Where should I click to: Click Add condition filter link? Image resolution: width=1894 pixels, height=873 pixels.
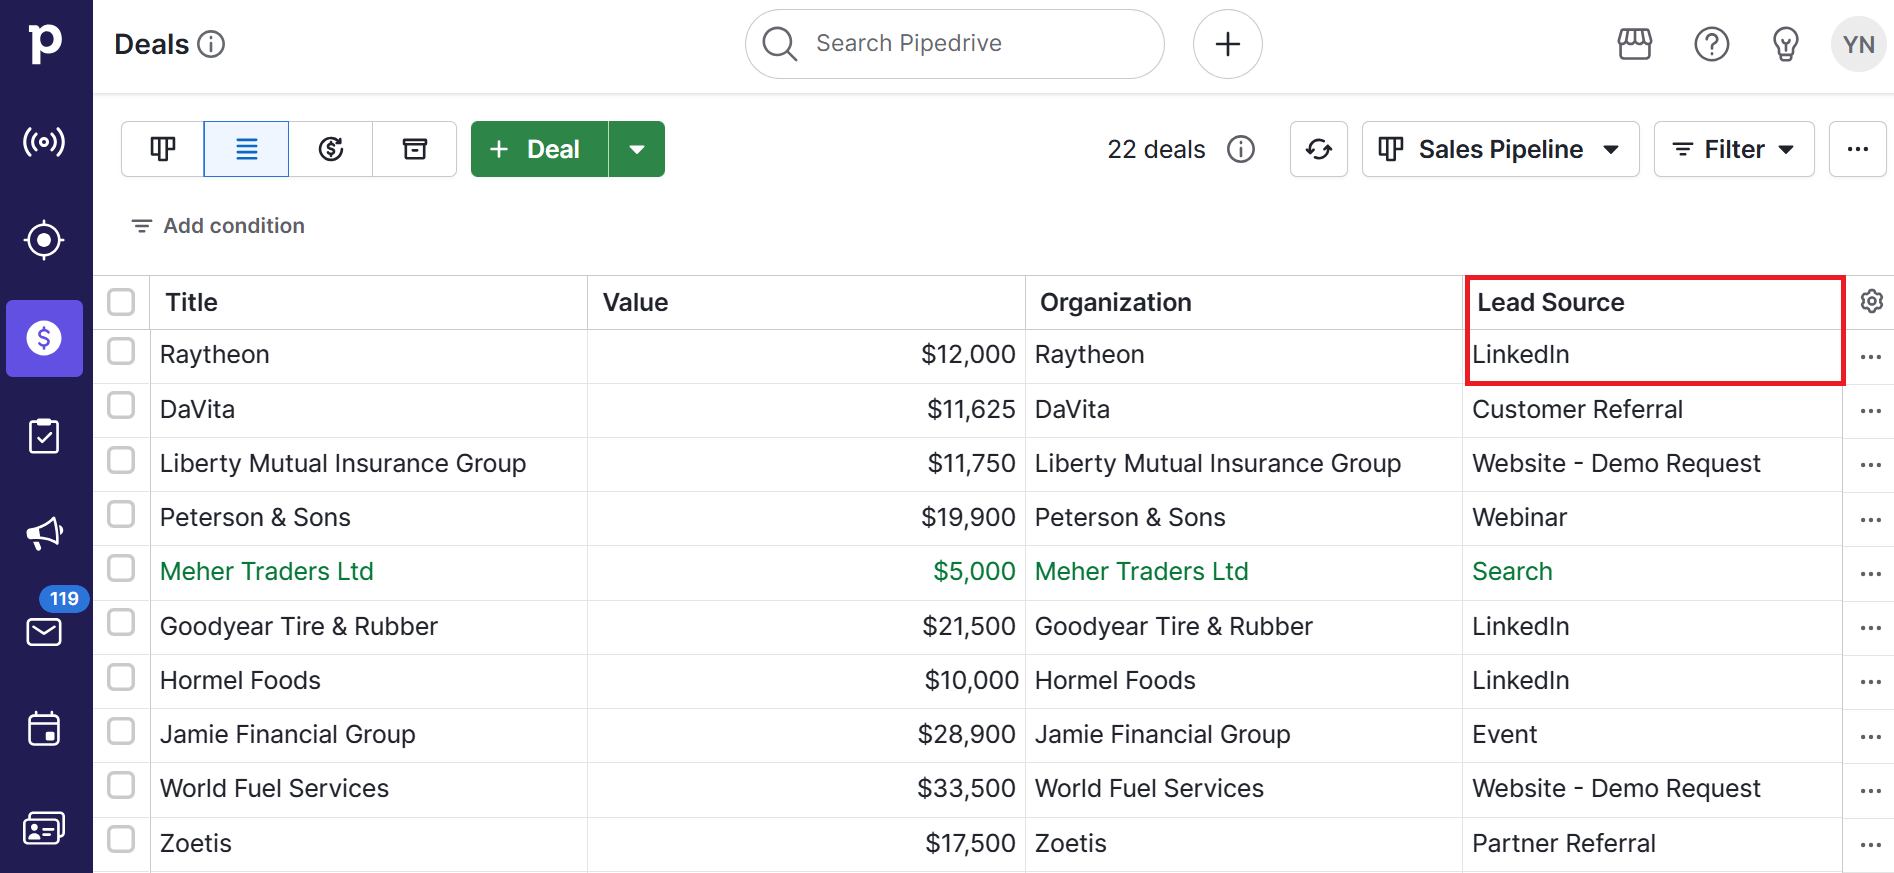pyautogui.click(x=218, y=226)
